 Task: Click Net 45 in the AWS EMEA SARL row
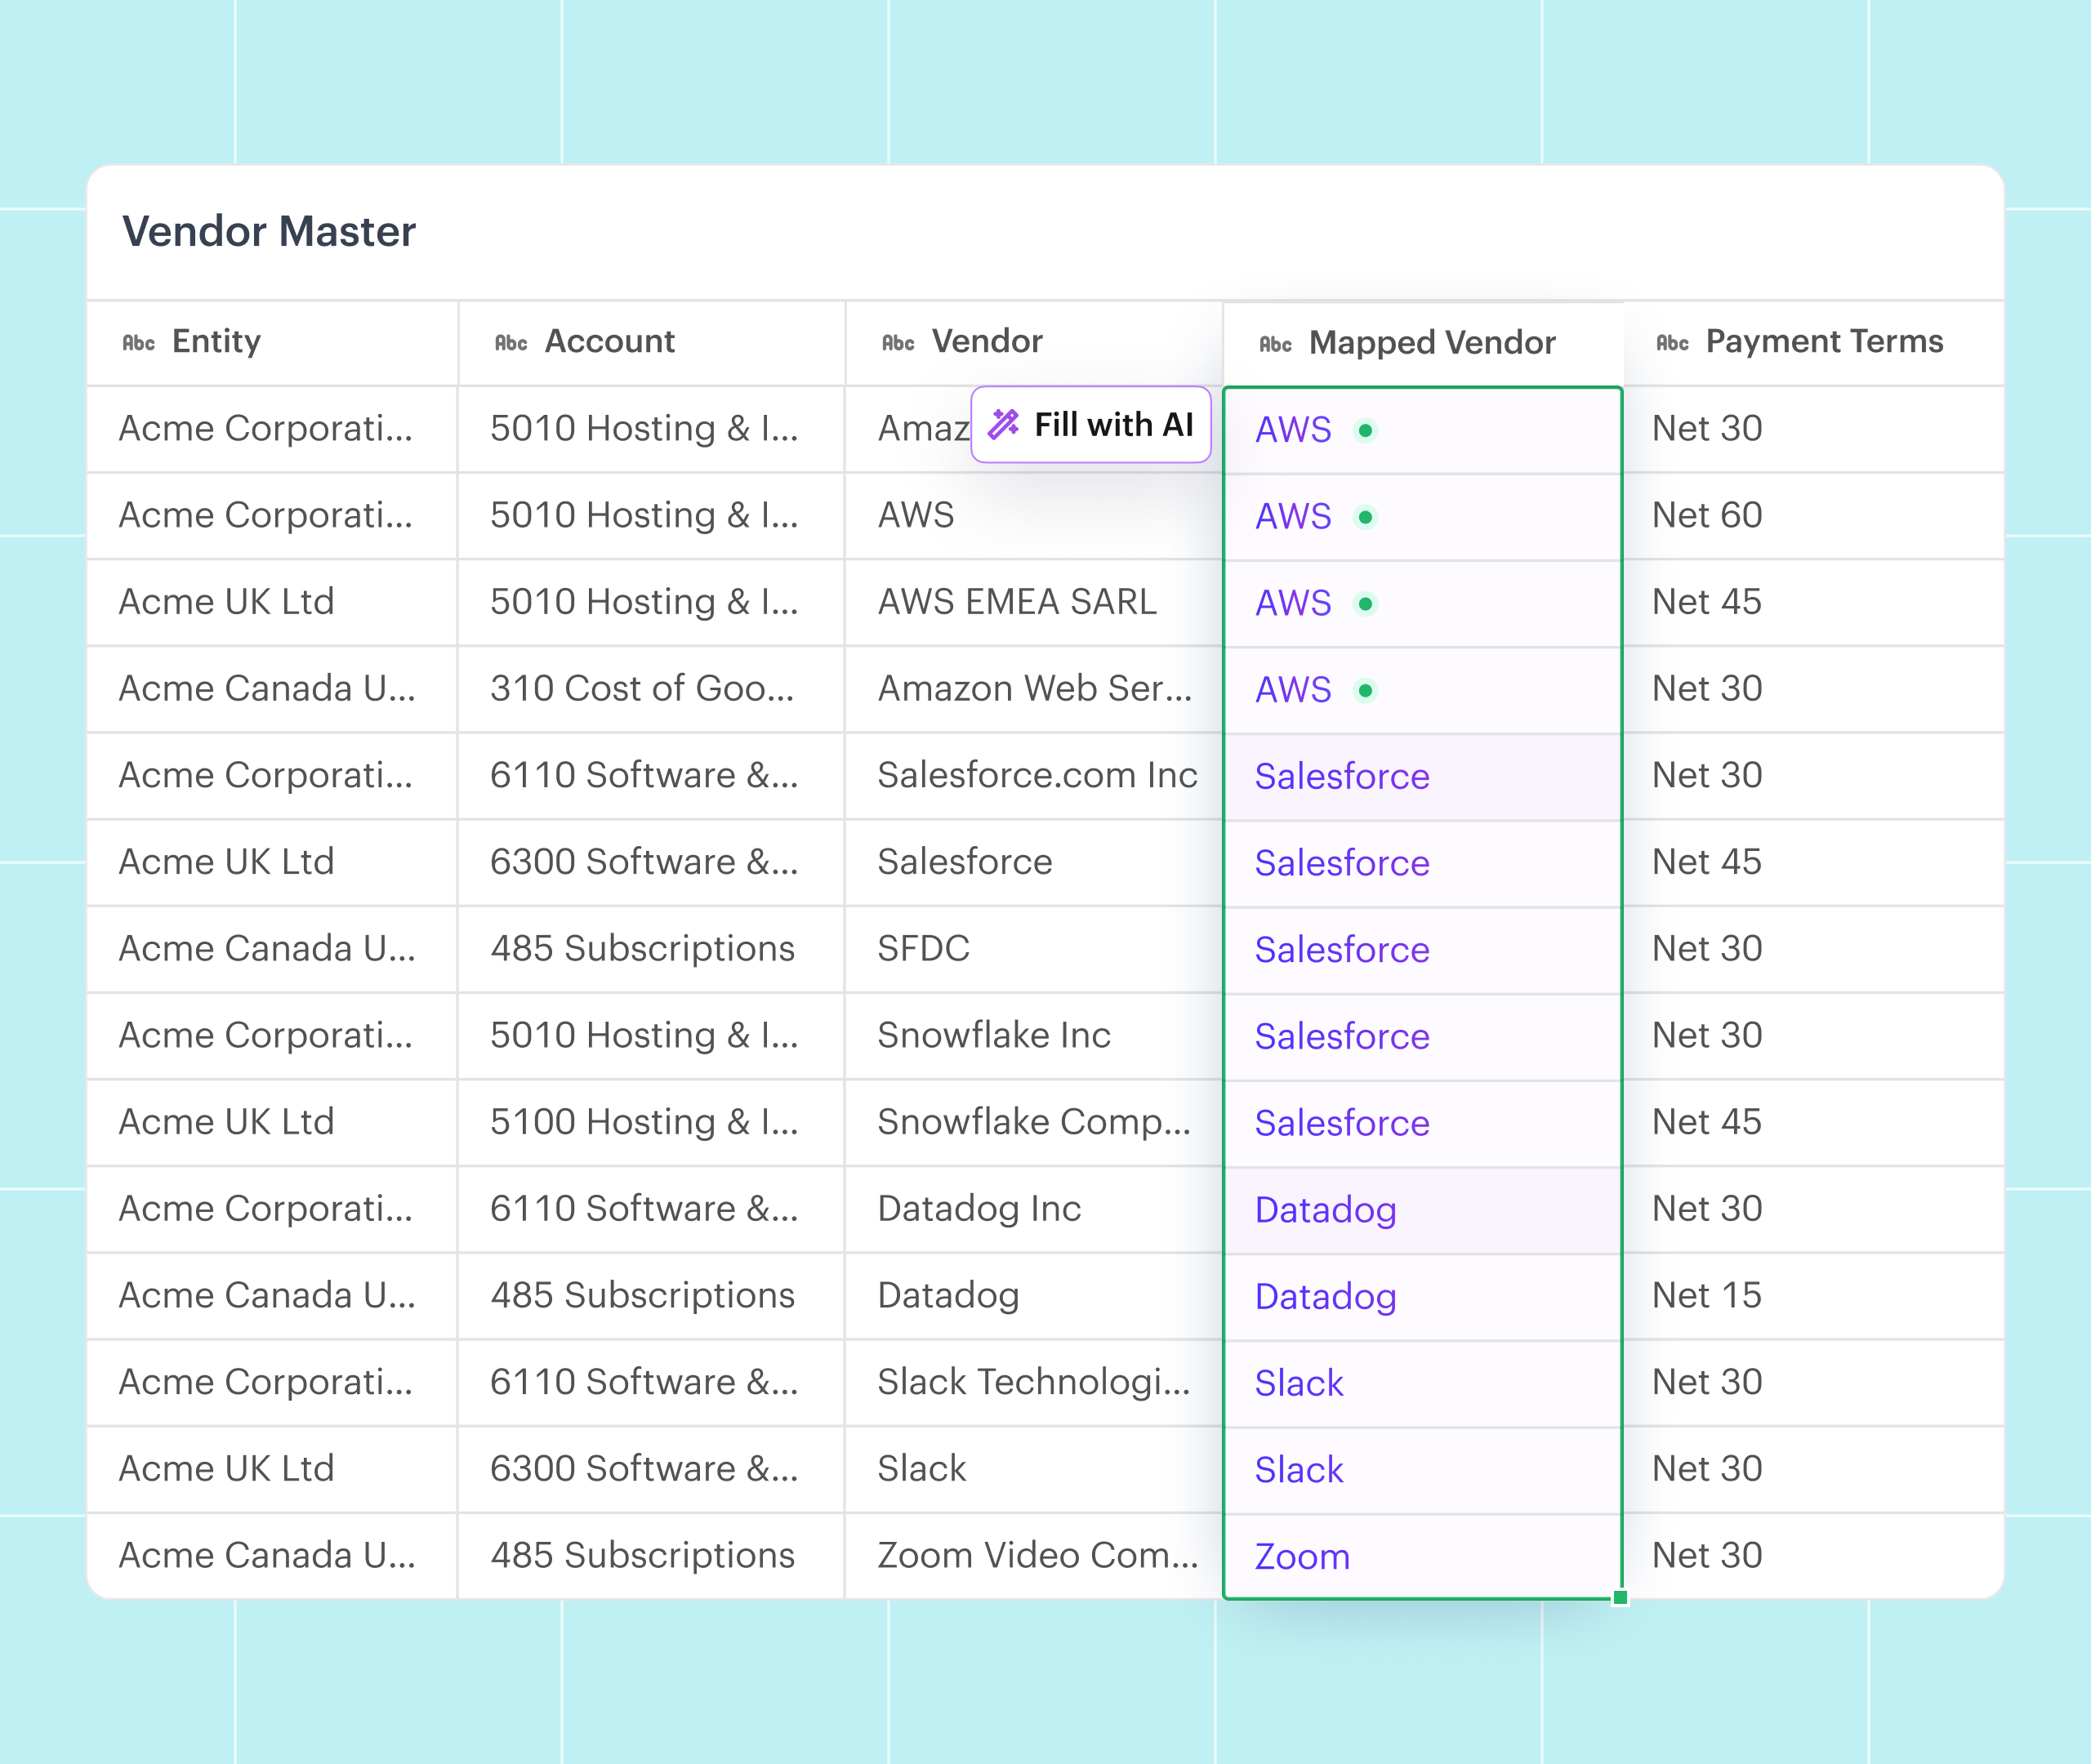point(1813,602)
